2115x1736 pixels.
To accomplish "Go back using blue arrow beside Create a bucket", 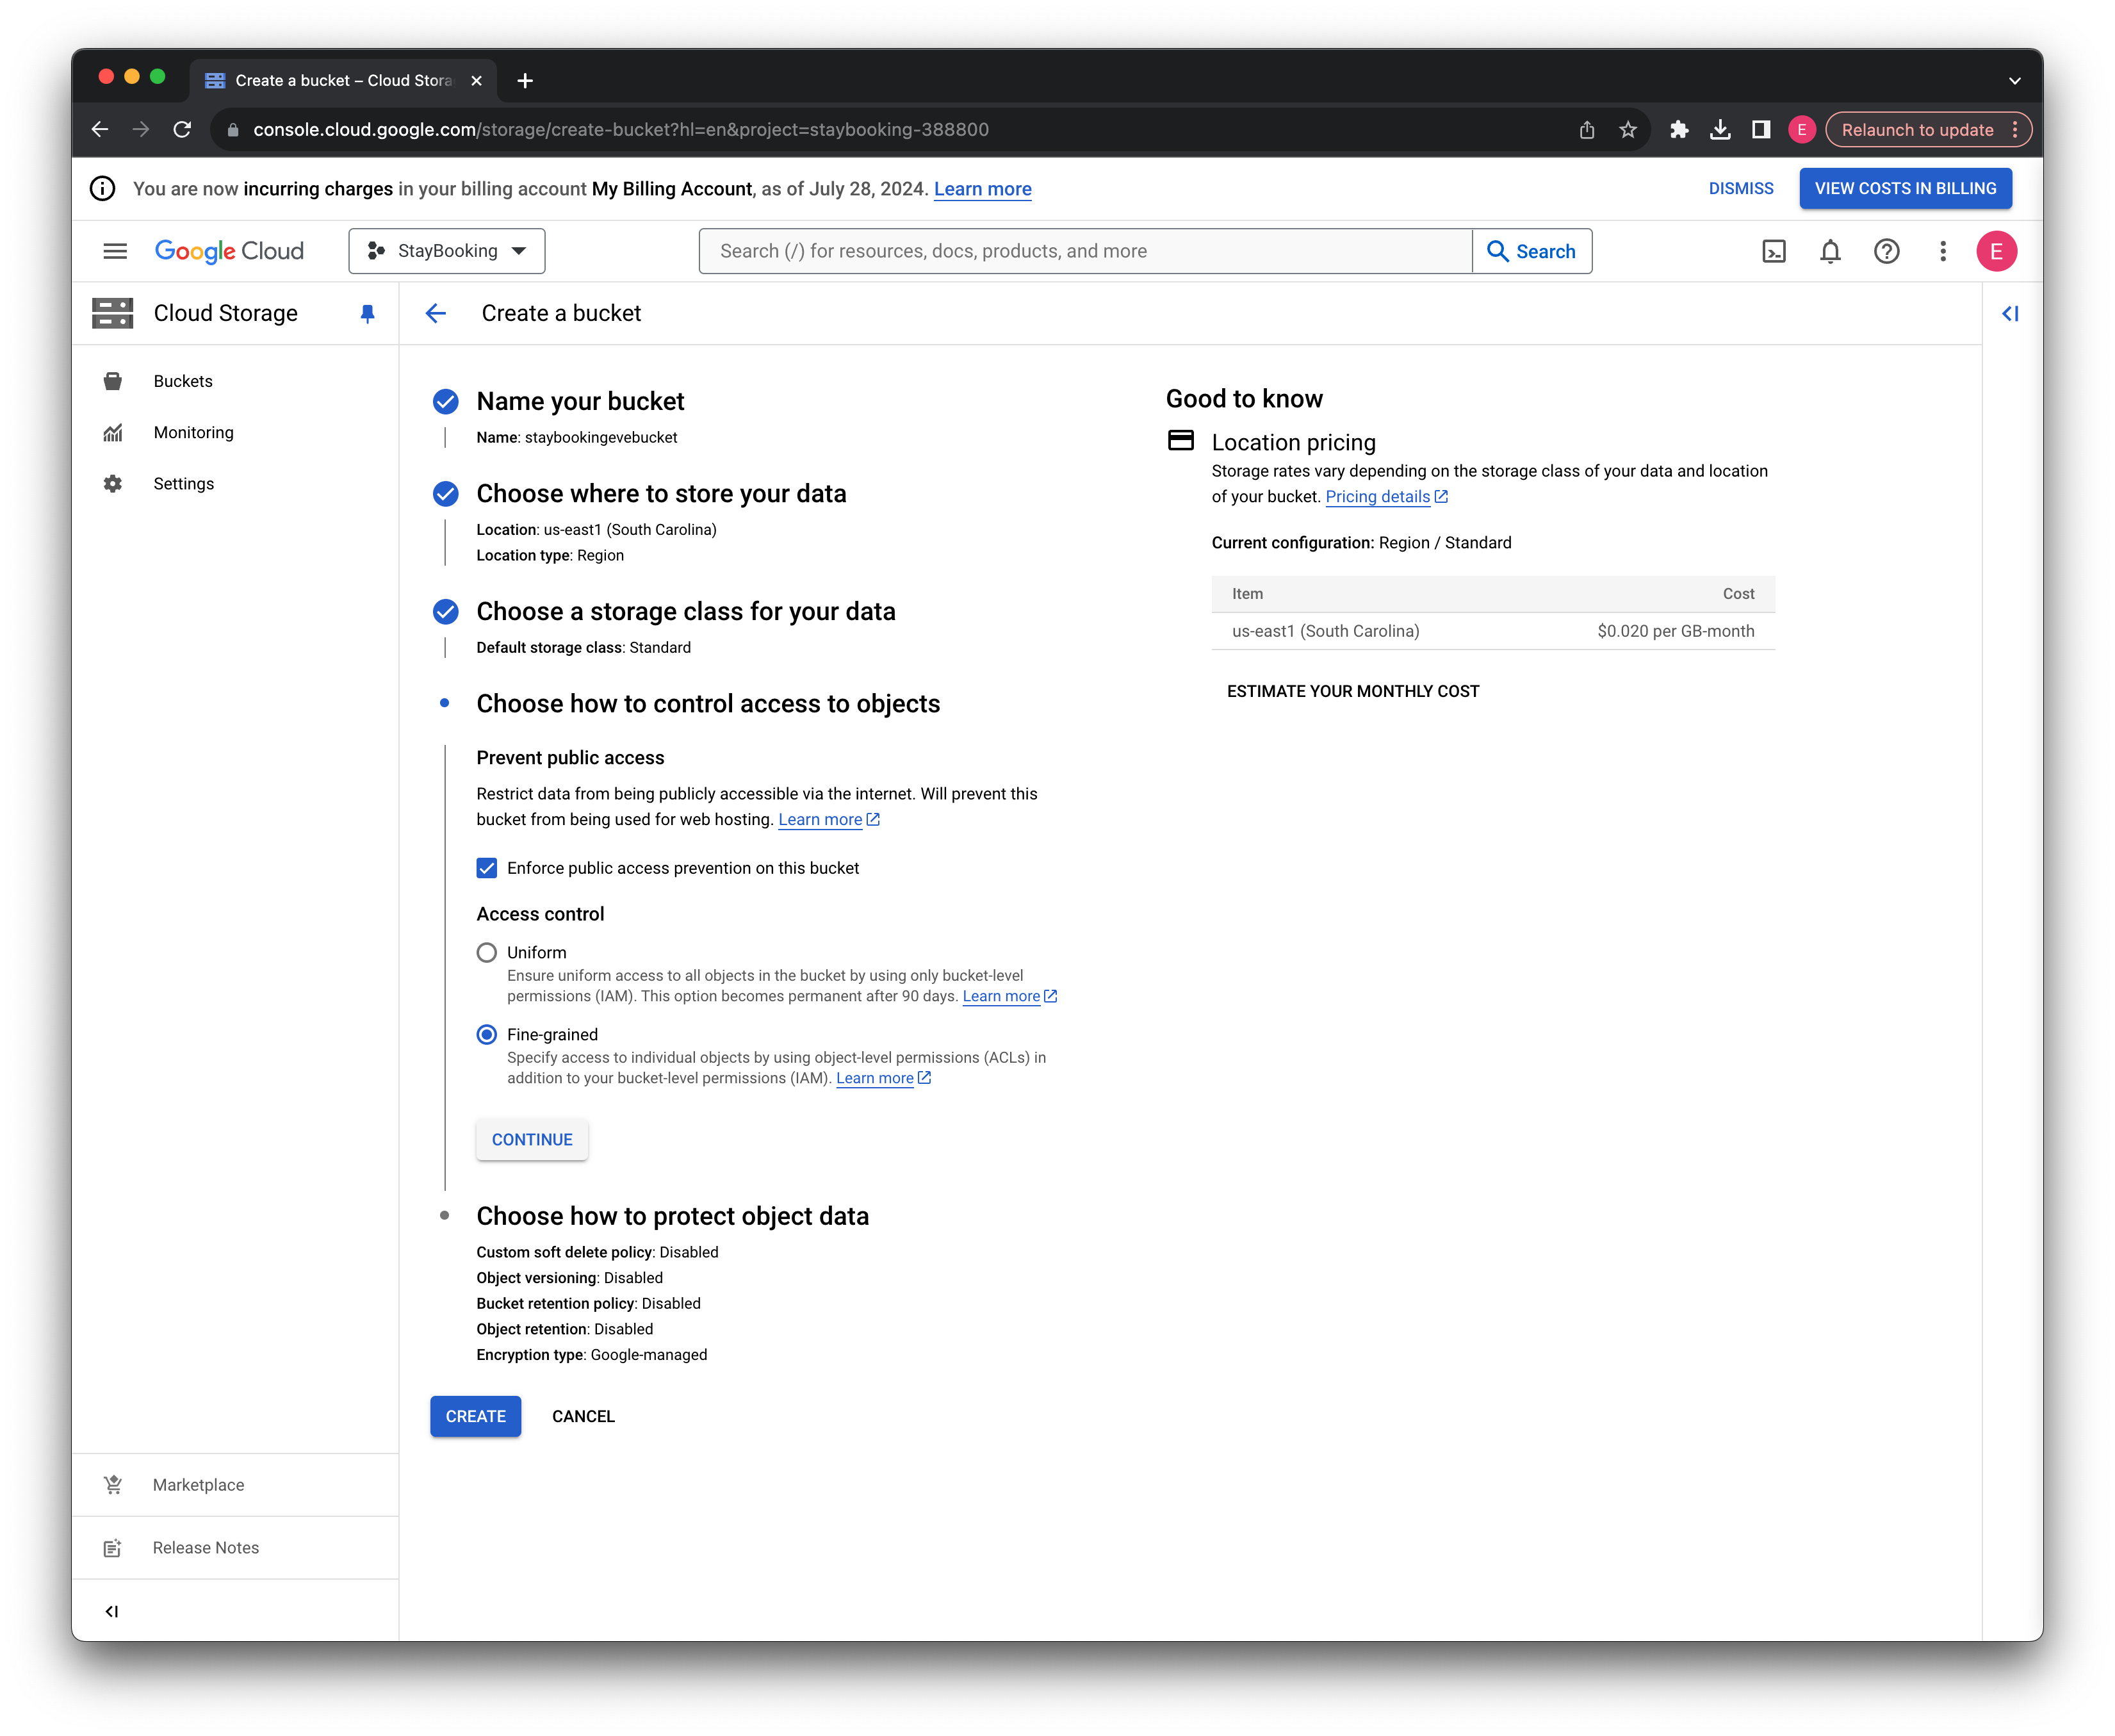I will (x=435, y=314).
